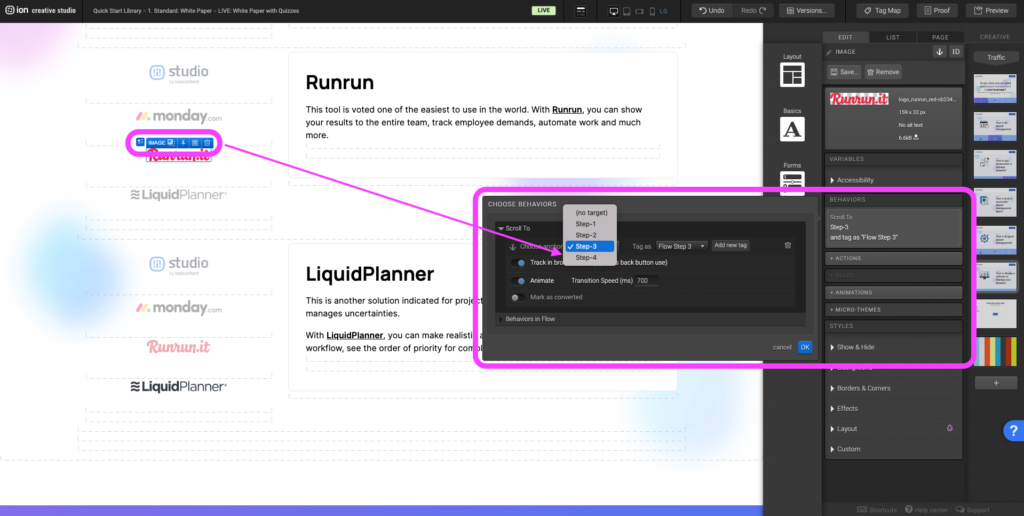Click the ID button beside the anchor icon
The image size is (1024, 516).
tap(955, 52)
